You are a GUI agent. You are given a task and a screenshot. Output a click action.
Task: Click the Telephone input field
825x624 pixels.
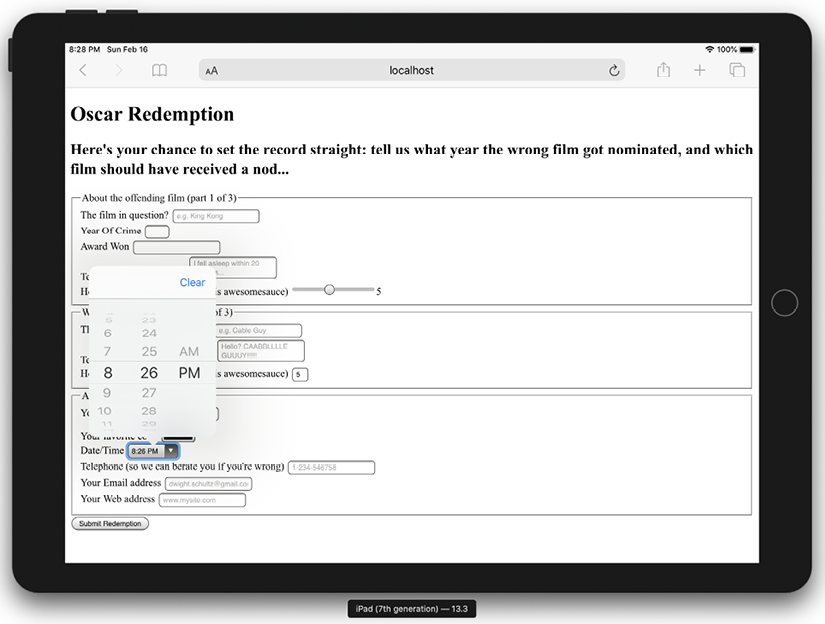click(331, 467)
